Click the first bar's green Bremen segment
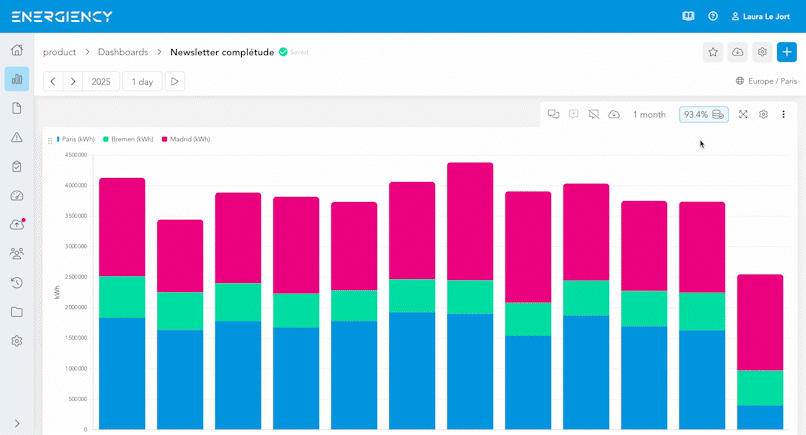Screen dimensions: 806x435 pos(122,297)
